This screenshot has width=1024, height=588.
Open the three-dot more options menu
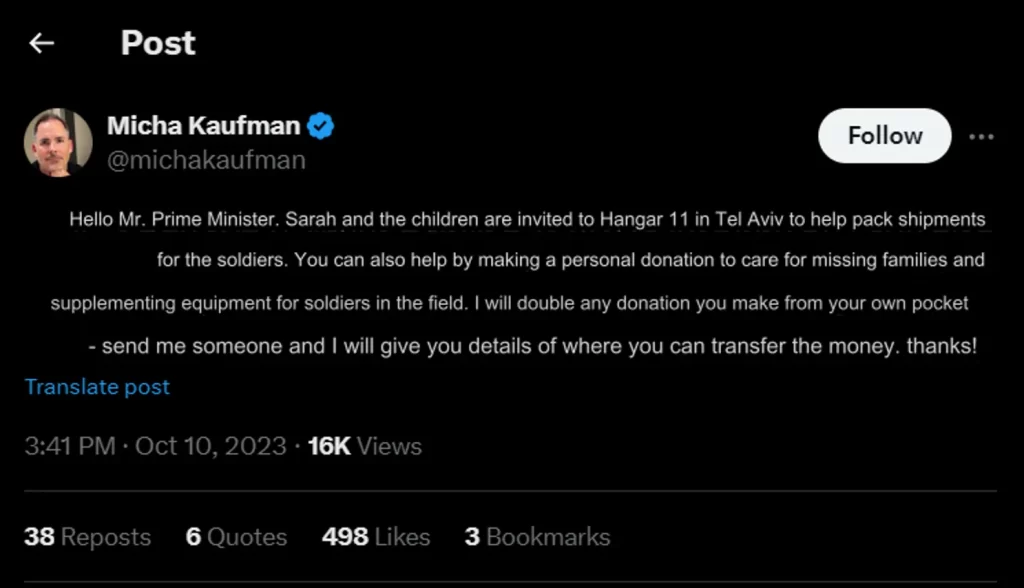coord(981,137)
